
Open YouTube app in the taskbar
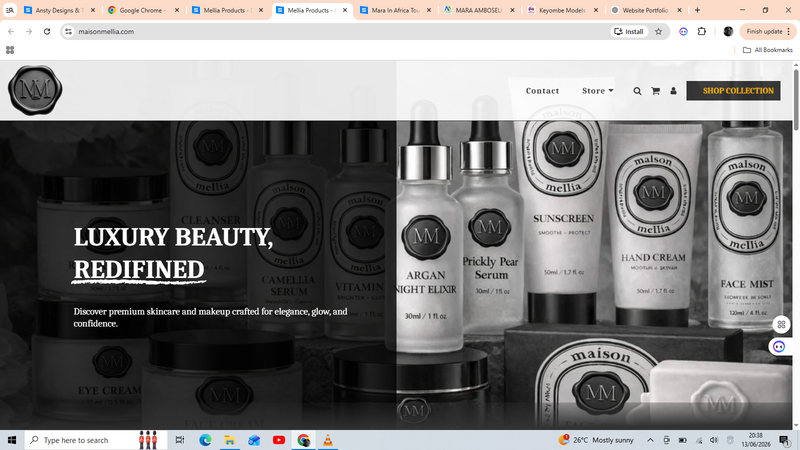tap(279, 440)
